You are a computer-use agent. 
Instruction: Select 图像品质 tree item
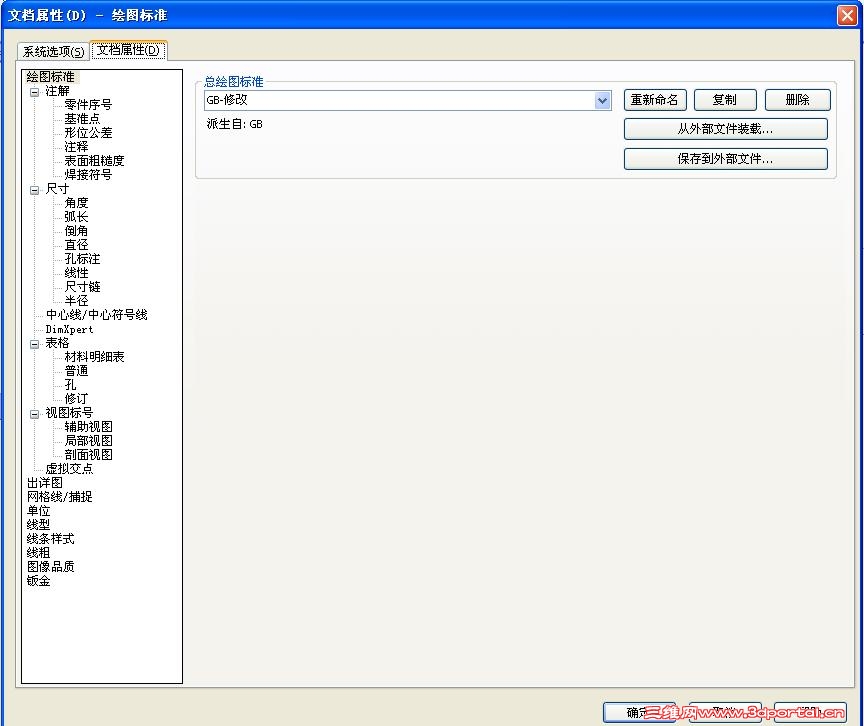[50, 567]
